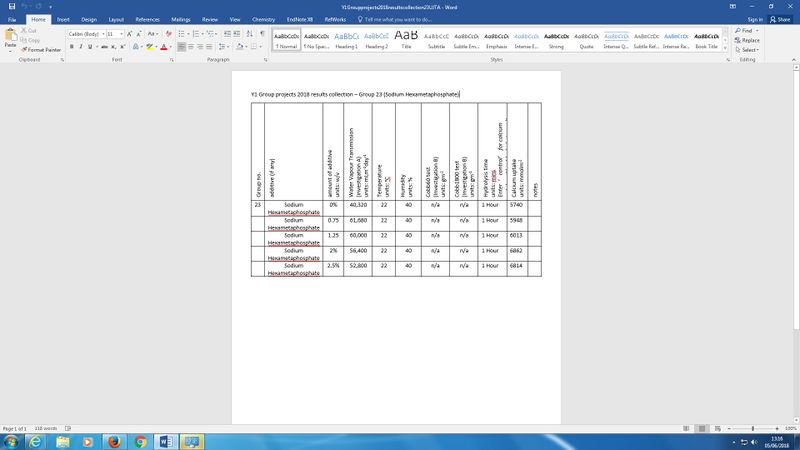Toggle Subscript formatting
The width and height of the screenshot is (800, 450).
coord(113,46)
